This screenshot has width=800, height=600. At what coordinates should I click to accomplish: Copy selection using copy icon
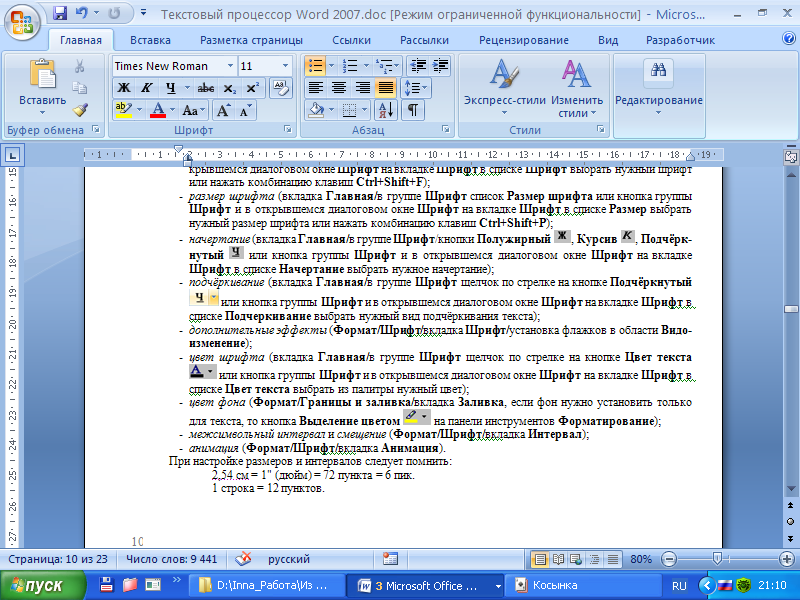coord(80,88)
